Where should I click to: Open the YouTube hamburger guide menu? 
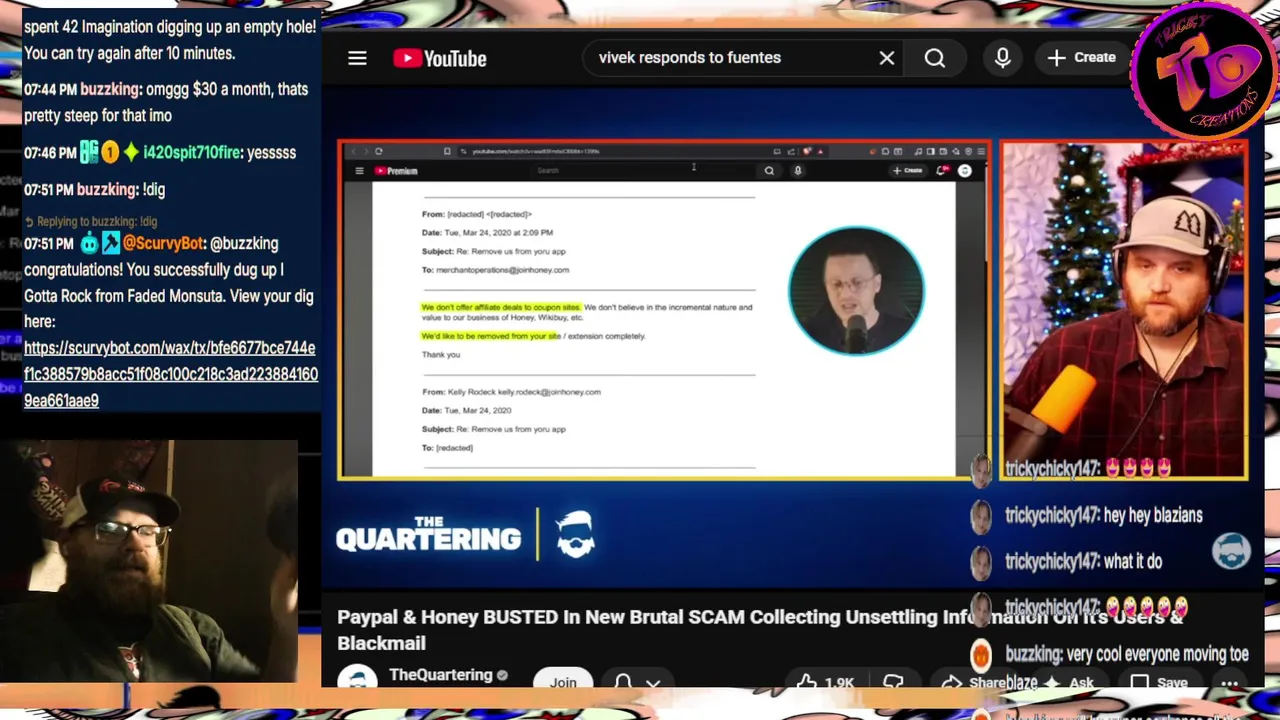[x=357, y=58]
